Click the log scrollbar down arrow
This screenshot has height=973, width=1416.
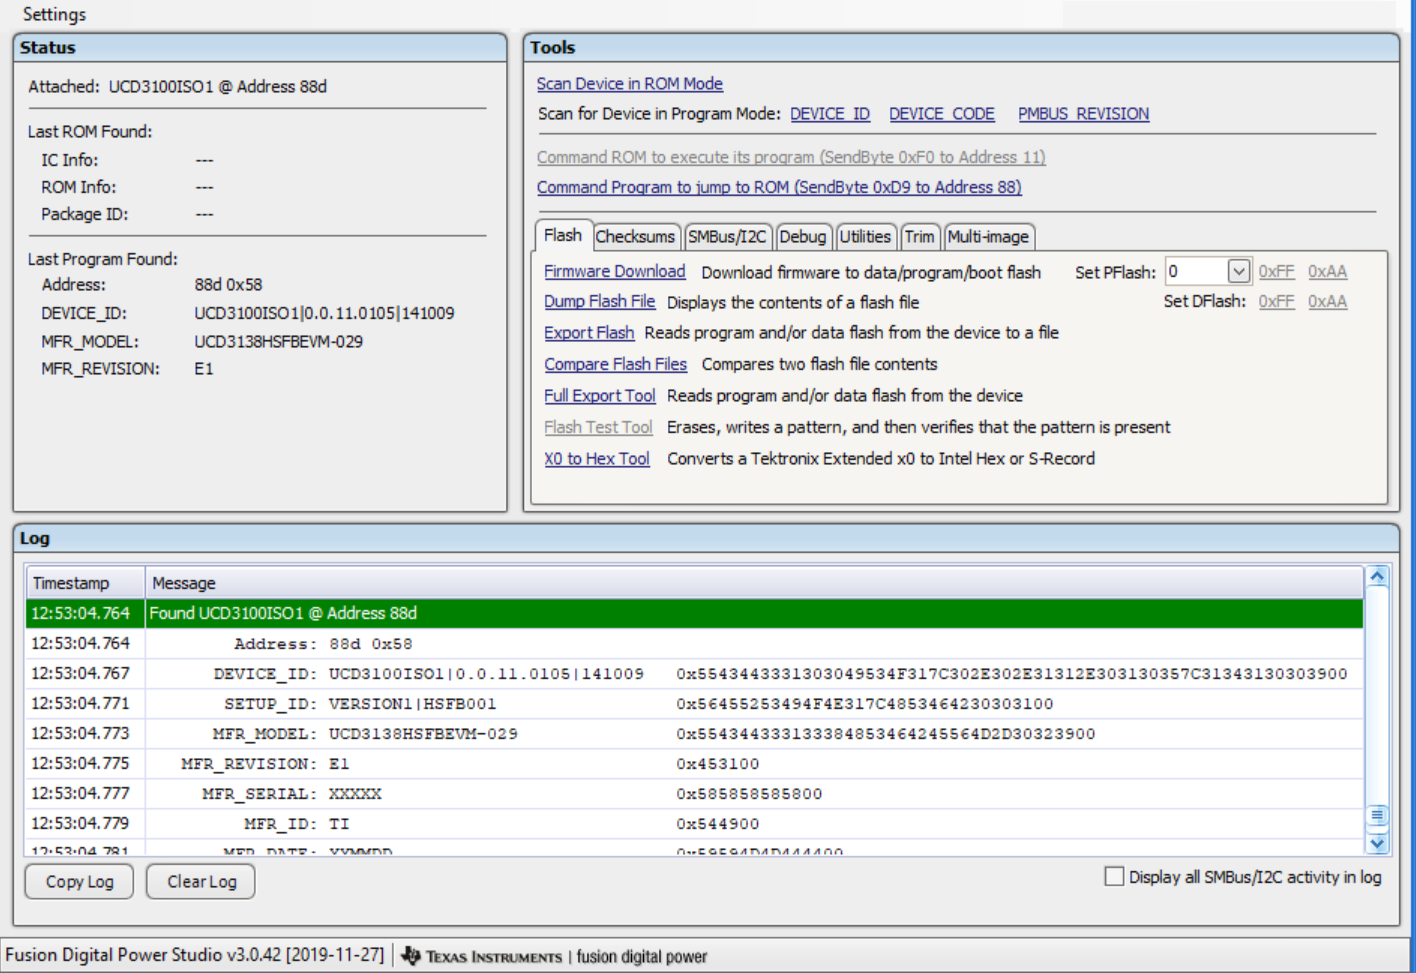1377,843
